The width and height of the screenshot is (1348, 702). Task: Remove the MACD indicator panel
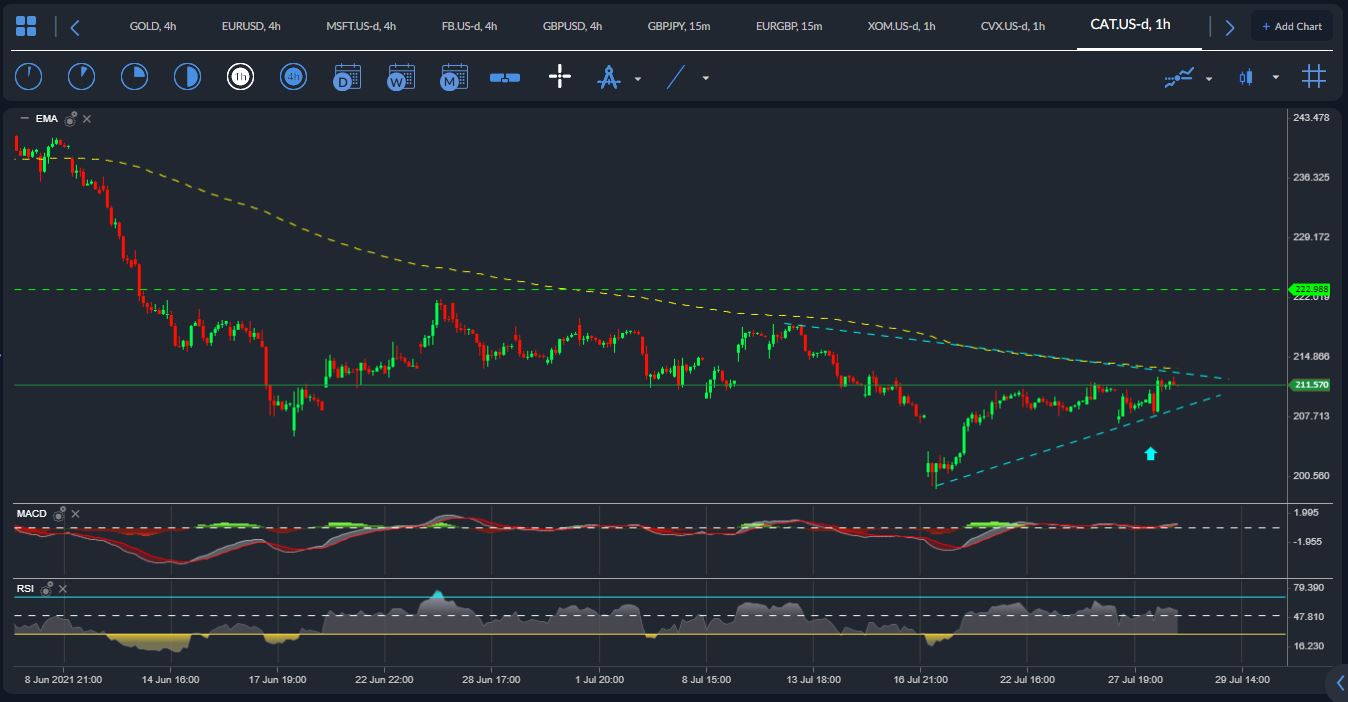[75, 514]
